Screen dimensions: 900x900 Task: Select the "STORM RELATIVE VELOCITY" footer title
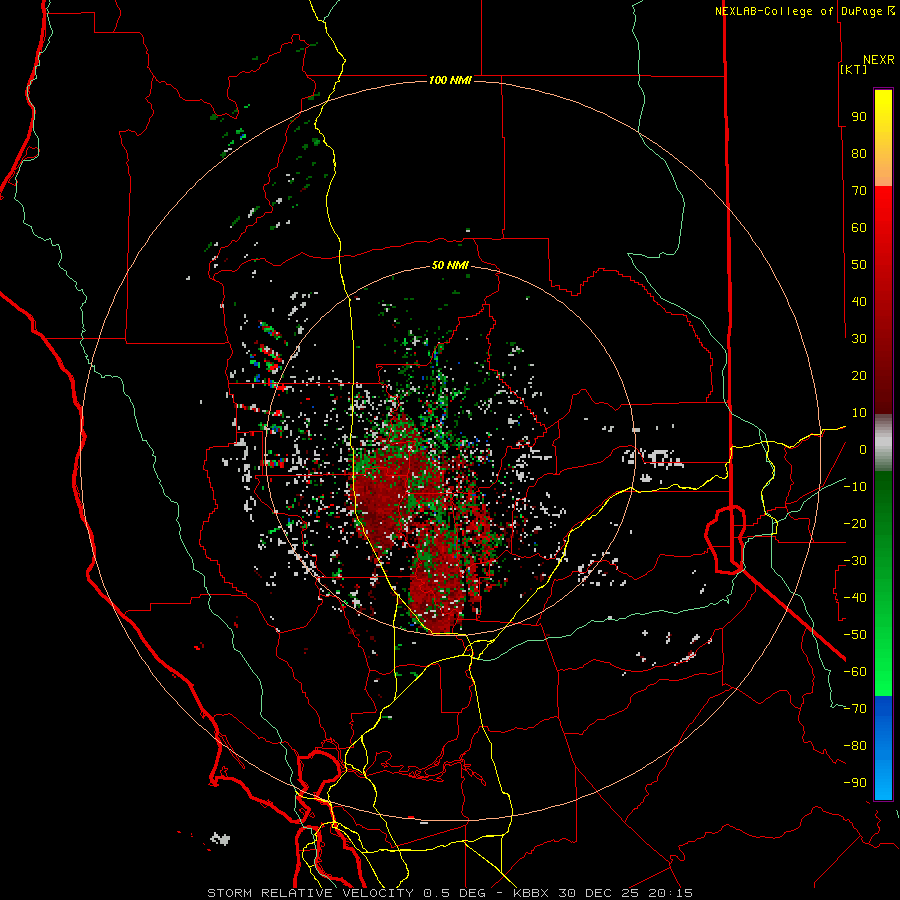point(312,893)
